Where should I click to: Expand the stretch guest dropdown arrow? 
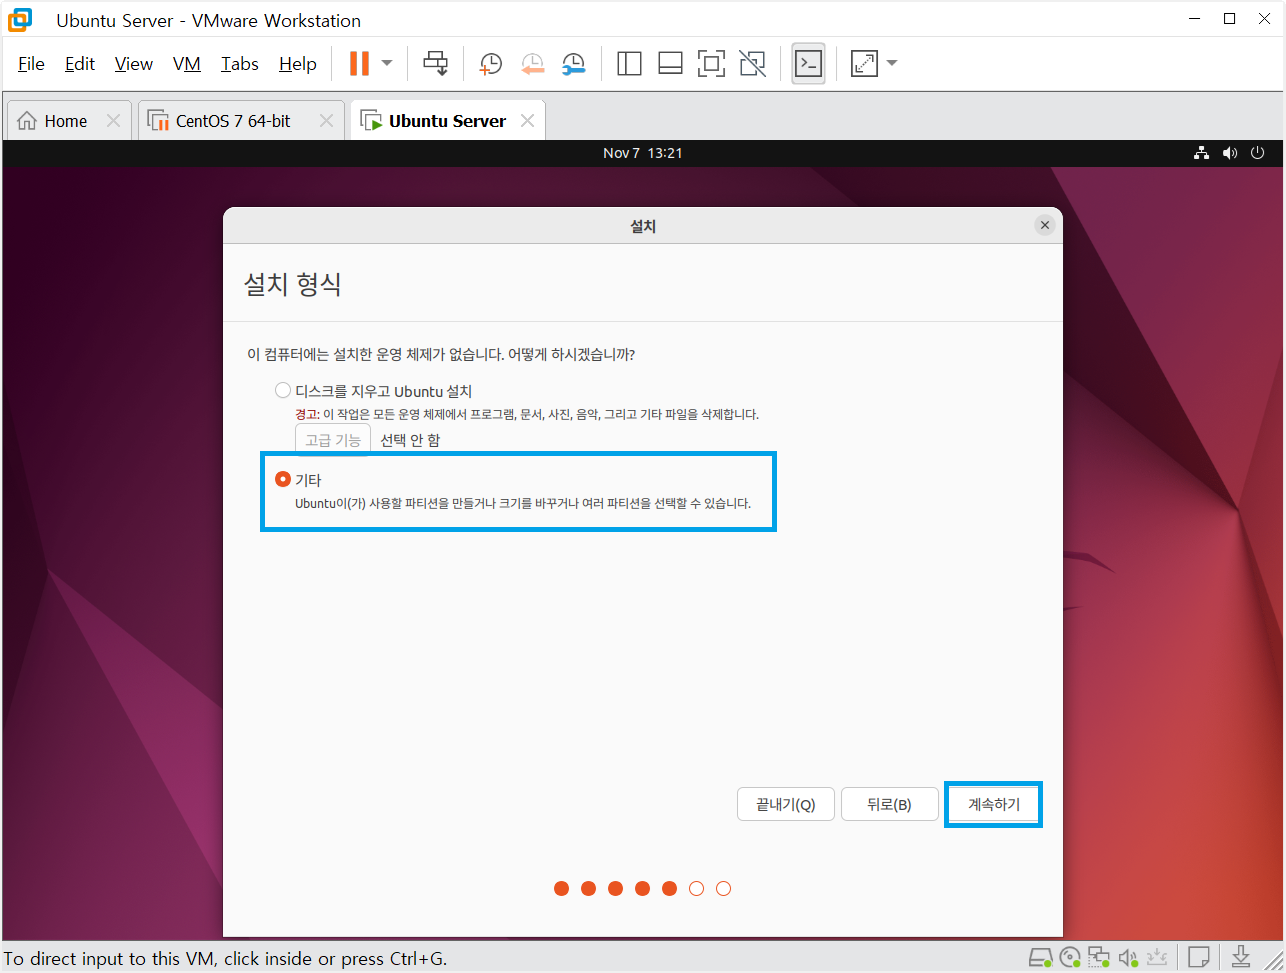pyautogui.click(x=892, y=64)
